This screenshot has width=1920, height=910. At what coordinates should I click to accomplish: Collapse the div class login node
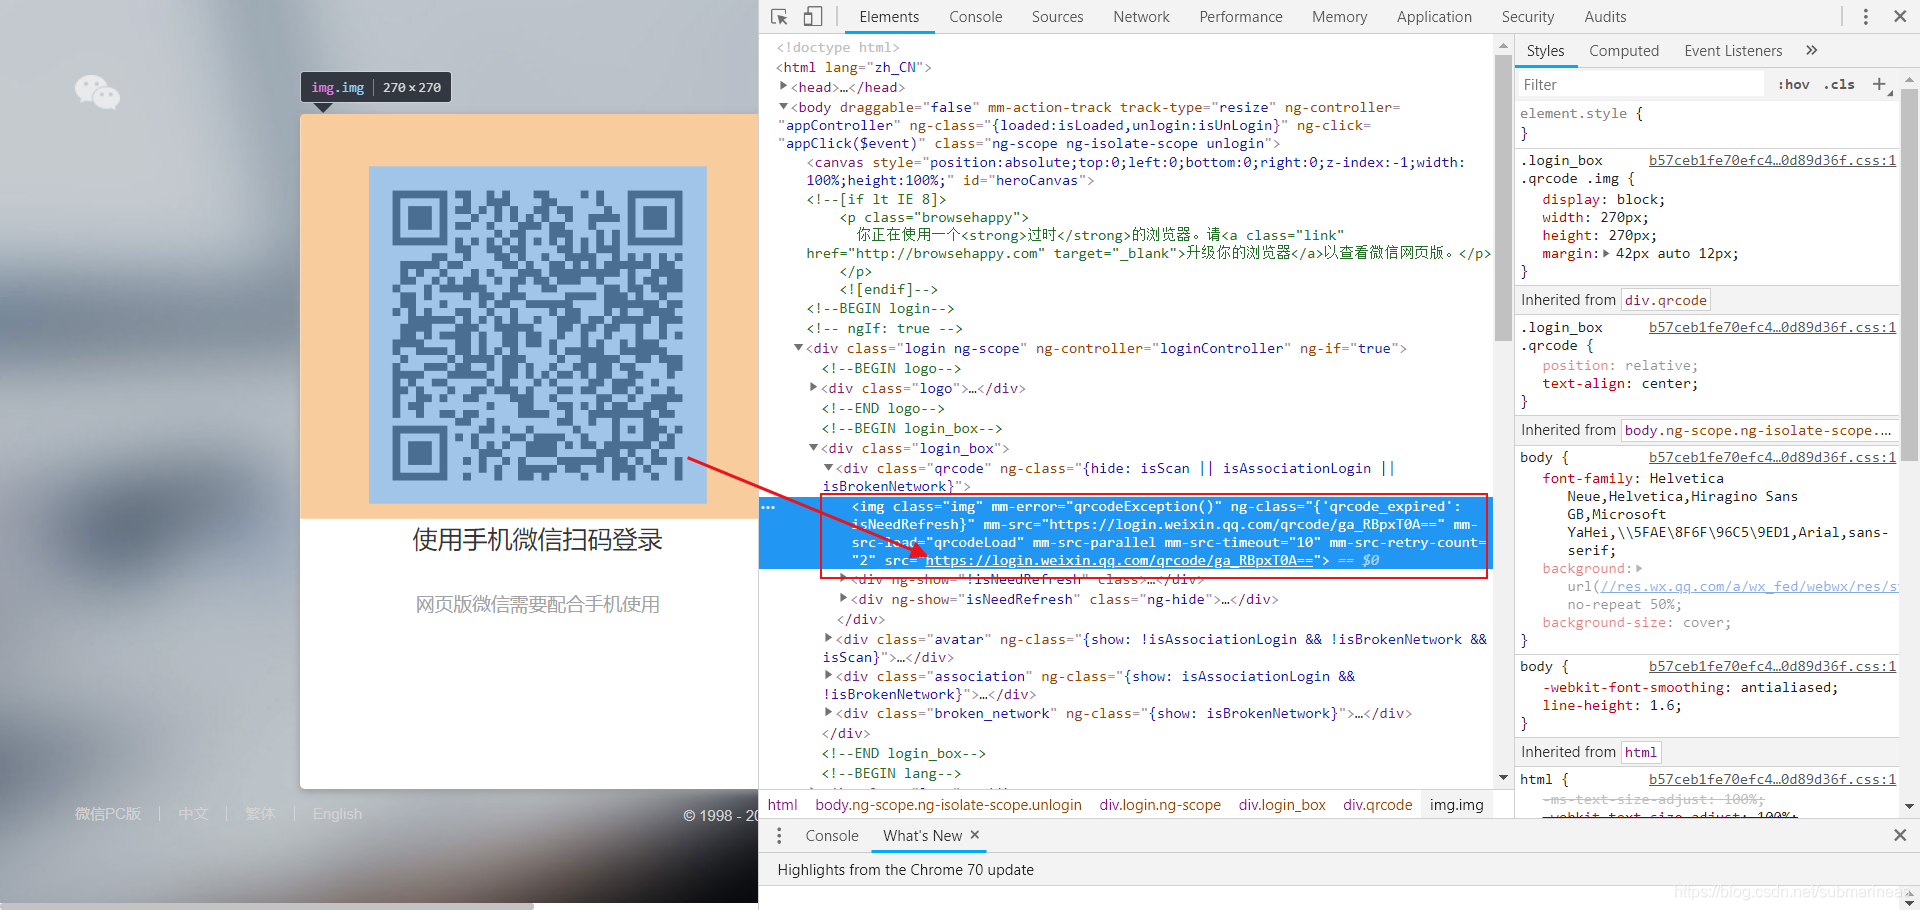click(x=798, y=348)
